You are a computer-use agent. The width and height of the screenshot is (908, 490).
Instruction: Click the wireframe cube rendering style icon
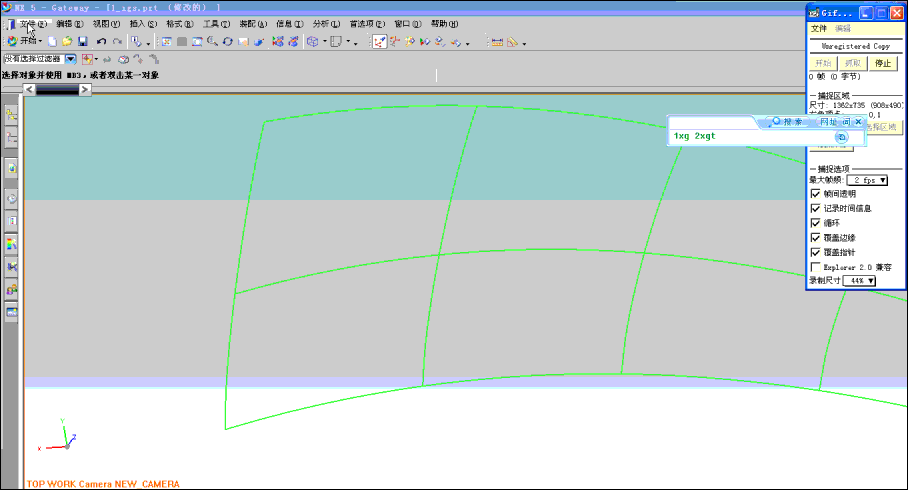tap(313, 42)
